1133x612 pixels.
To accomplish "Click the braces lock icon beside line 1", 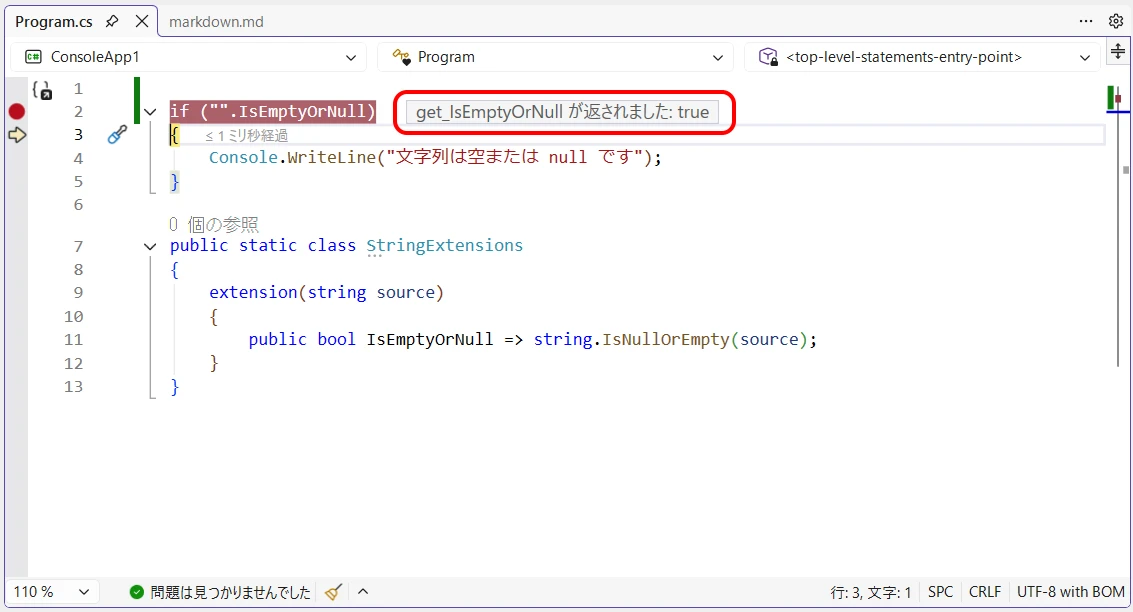I will [41, 90].
